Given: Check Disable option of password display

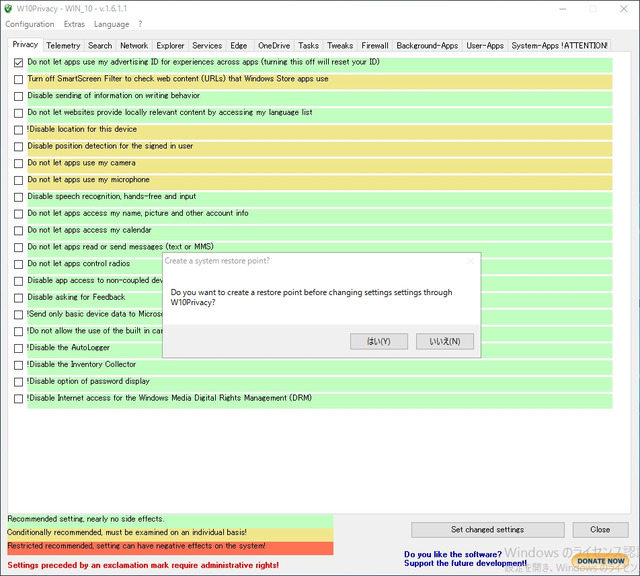Looking at the screenshot, I should (18, 382).
